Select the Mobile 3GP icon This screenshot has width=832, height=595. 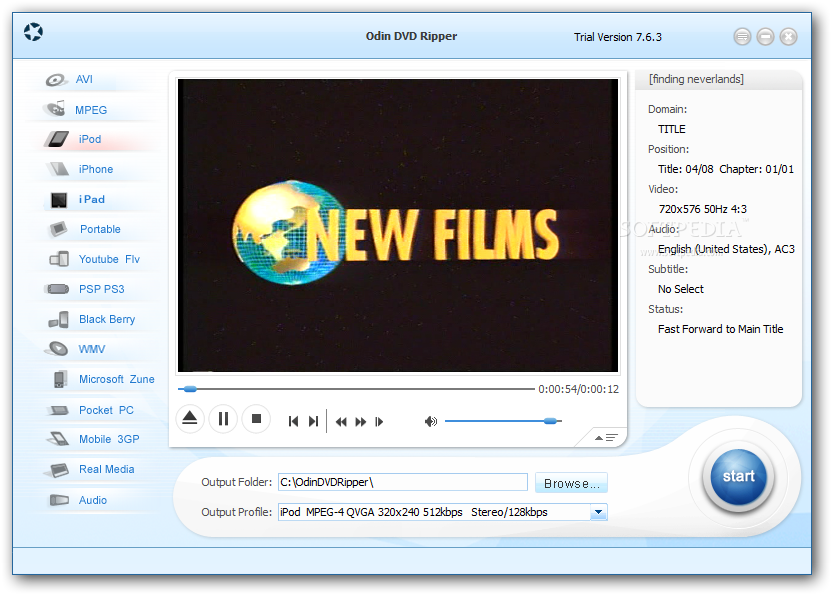[58, 439]
